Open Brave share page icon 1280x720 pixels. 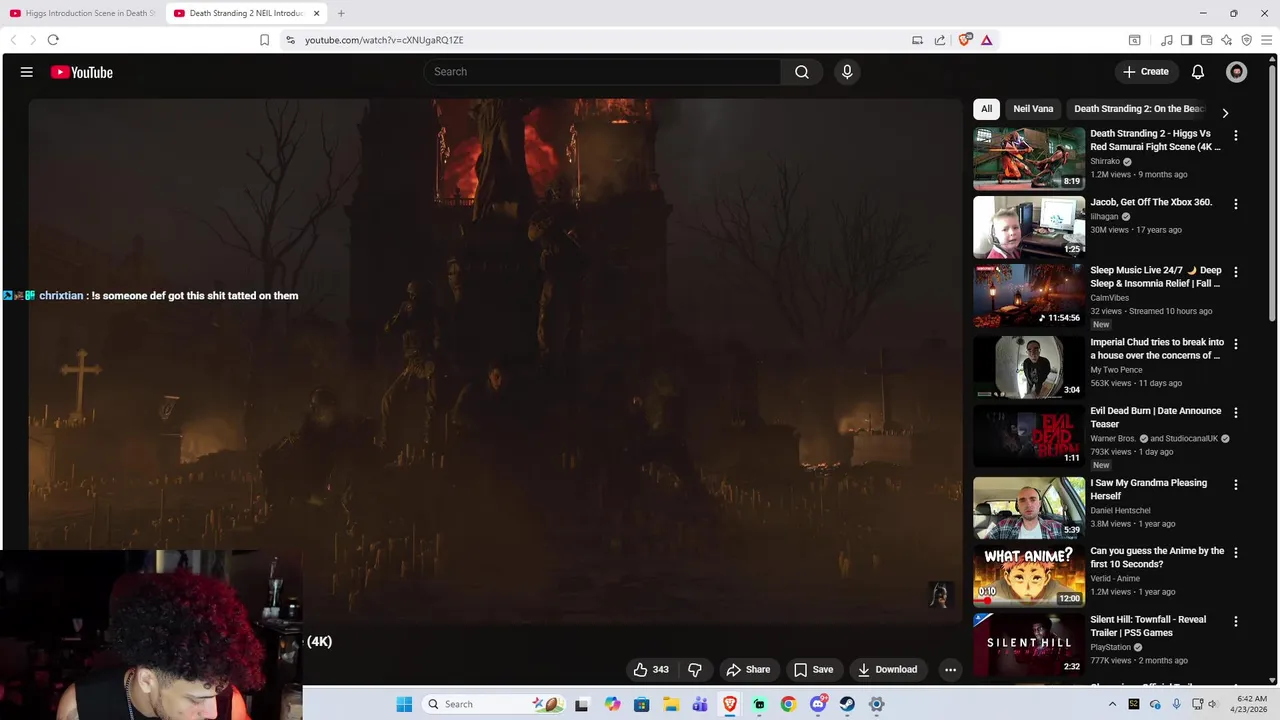[x=940, y=40]
